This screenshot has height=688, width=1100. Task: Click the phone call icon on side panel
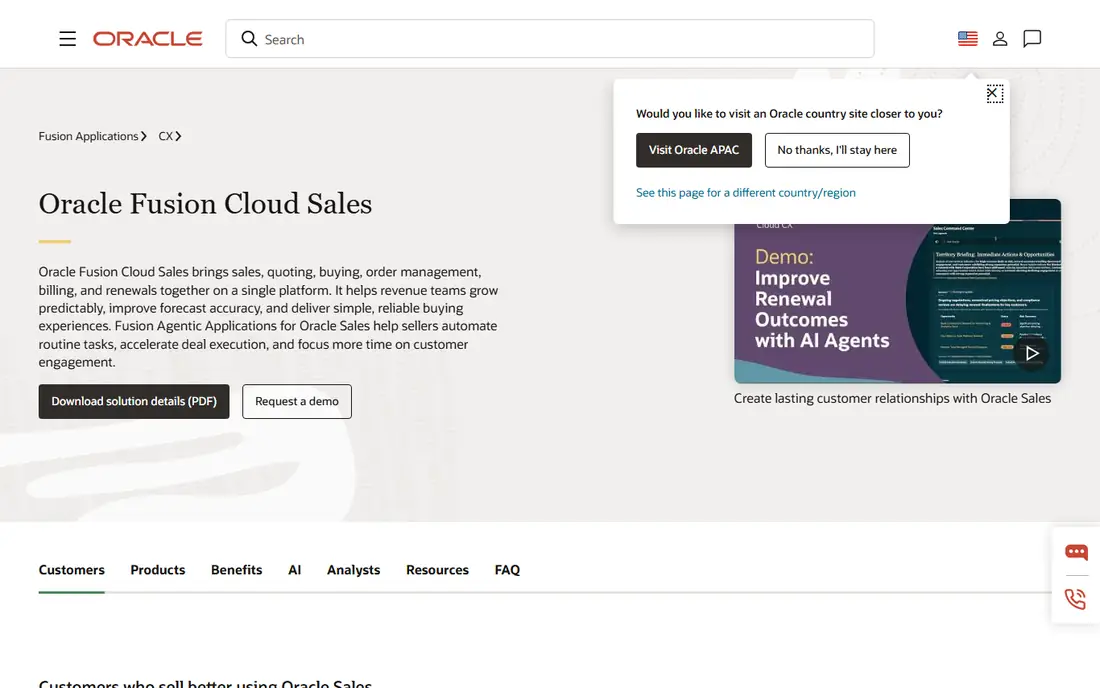pyautogui.click(x=1075, y=599)
